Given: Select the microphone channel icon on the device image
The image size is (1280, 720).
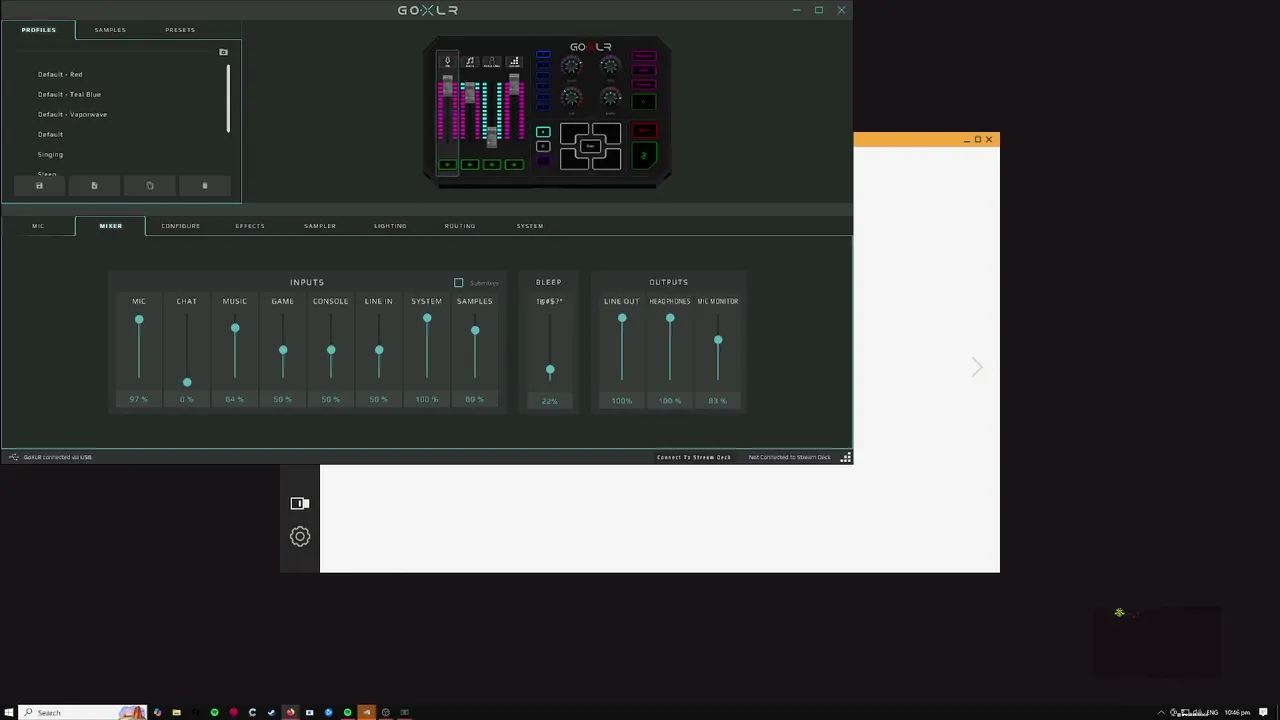Looking at the screenshot, I should click(448, 61).
